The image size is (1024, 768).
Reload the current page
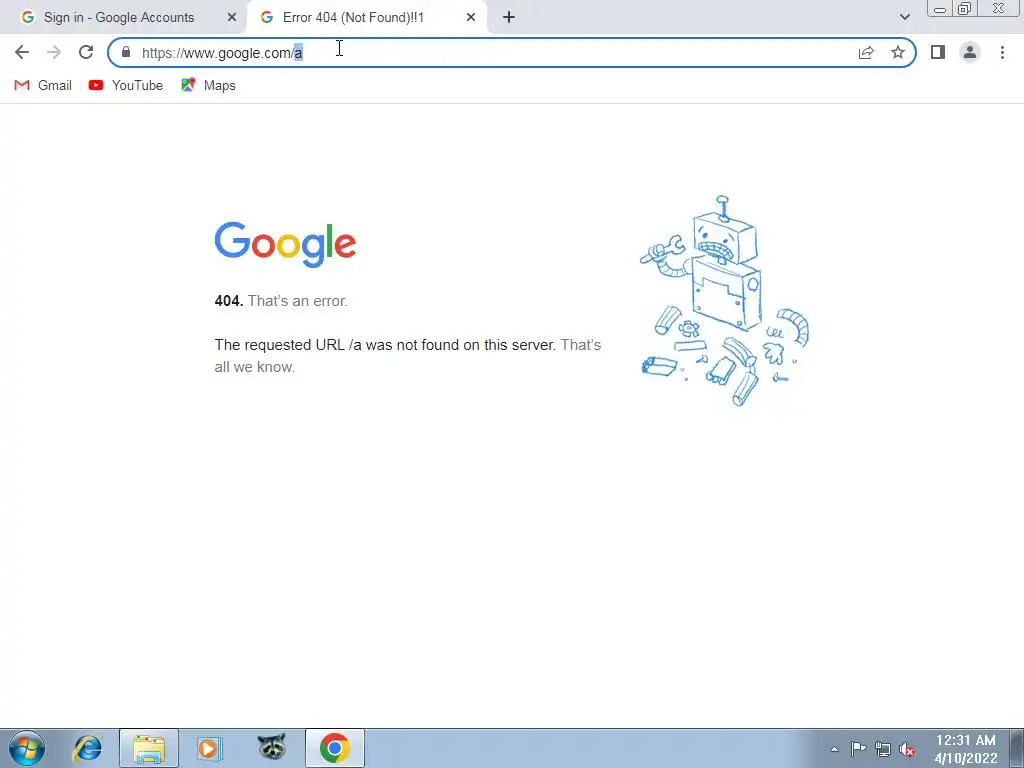point(86,52)
